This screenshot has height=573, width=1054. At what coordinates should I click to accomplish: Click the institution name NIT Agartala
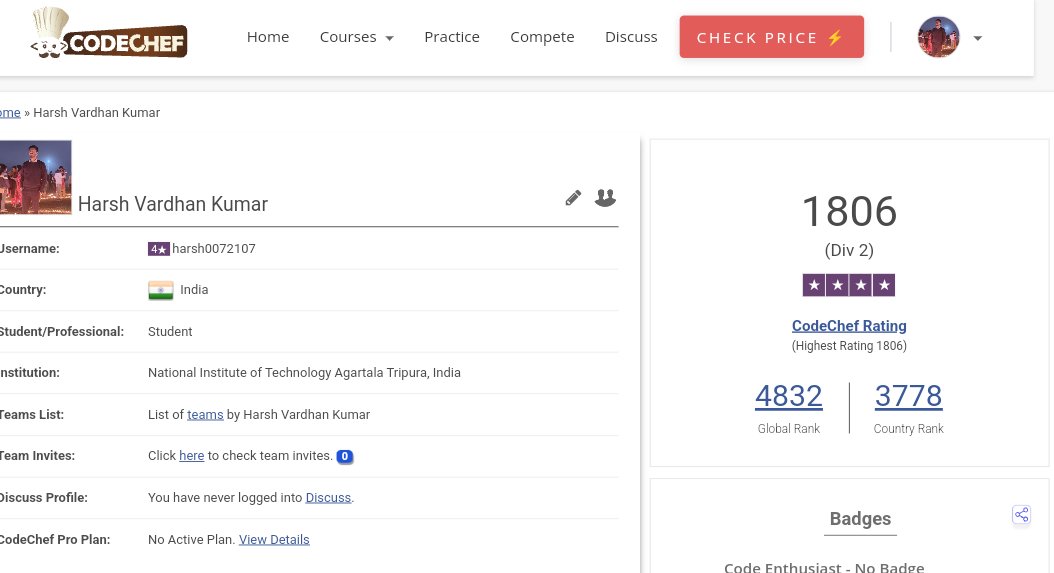tap(304, 373)
